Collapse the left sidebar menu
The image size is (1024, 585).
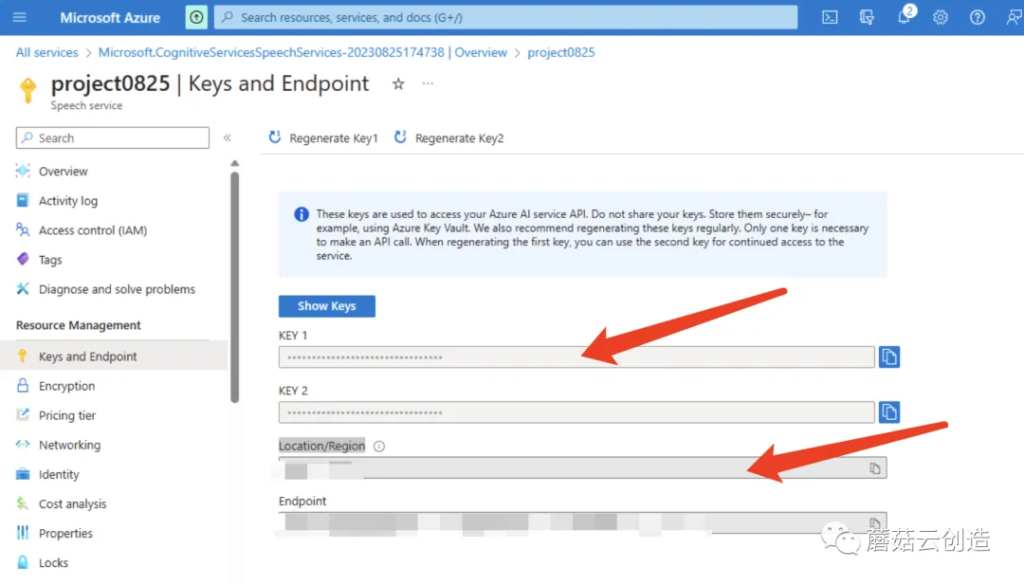[x=227, y=138]
